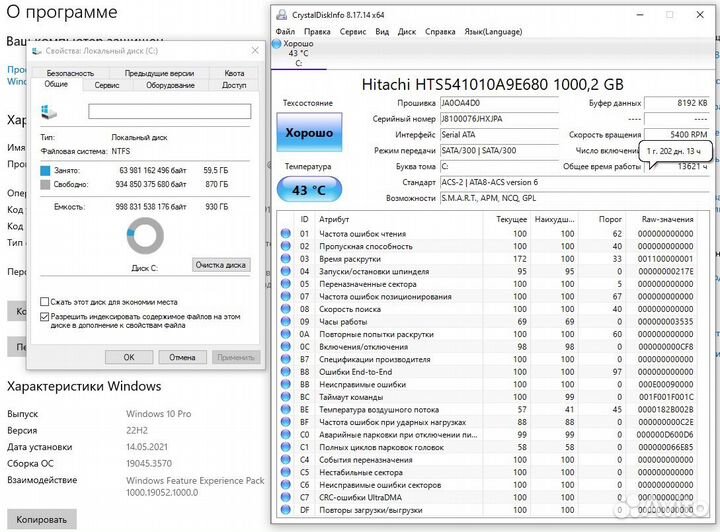The image size is (720, 532).
Task: Click status orb for C0 Аварийные парковки
Action: click(286, 434)
